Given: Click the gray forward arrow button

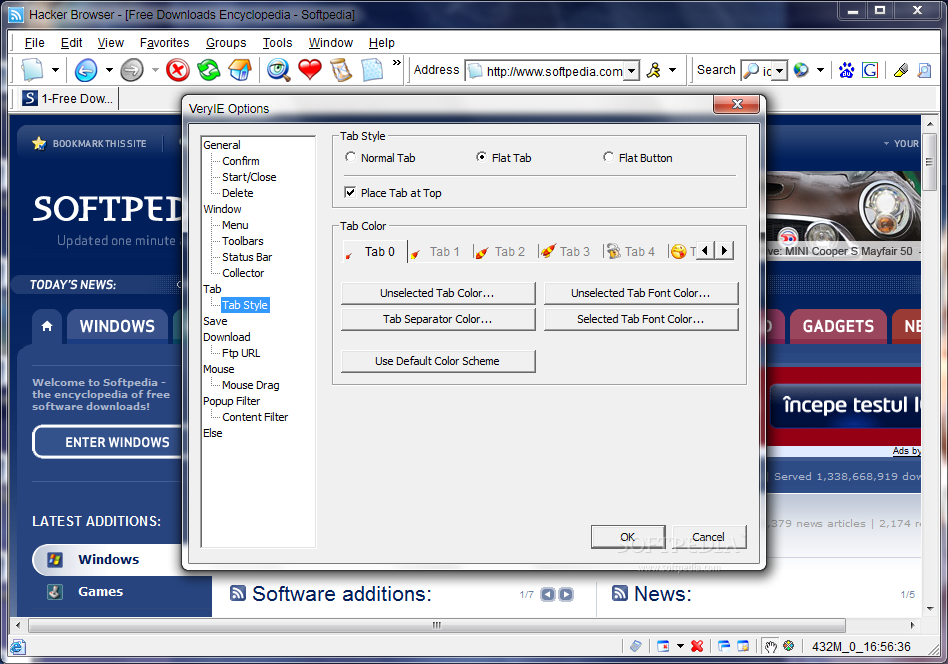Looking at the screenshot, I should pos(132,70).
